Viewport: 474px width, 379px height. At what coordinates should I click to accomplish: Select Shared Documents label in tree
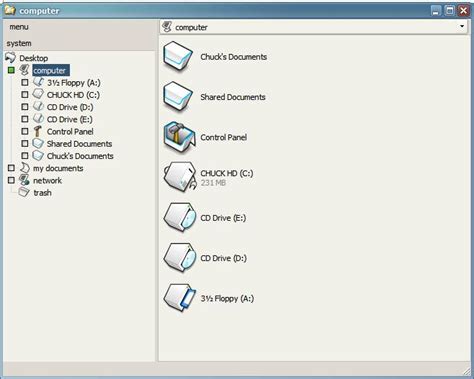[x=79, y=144]
